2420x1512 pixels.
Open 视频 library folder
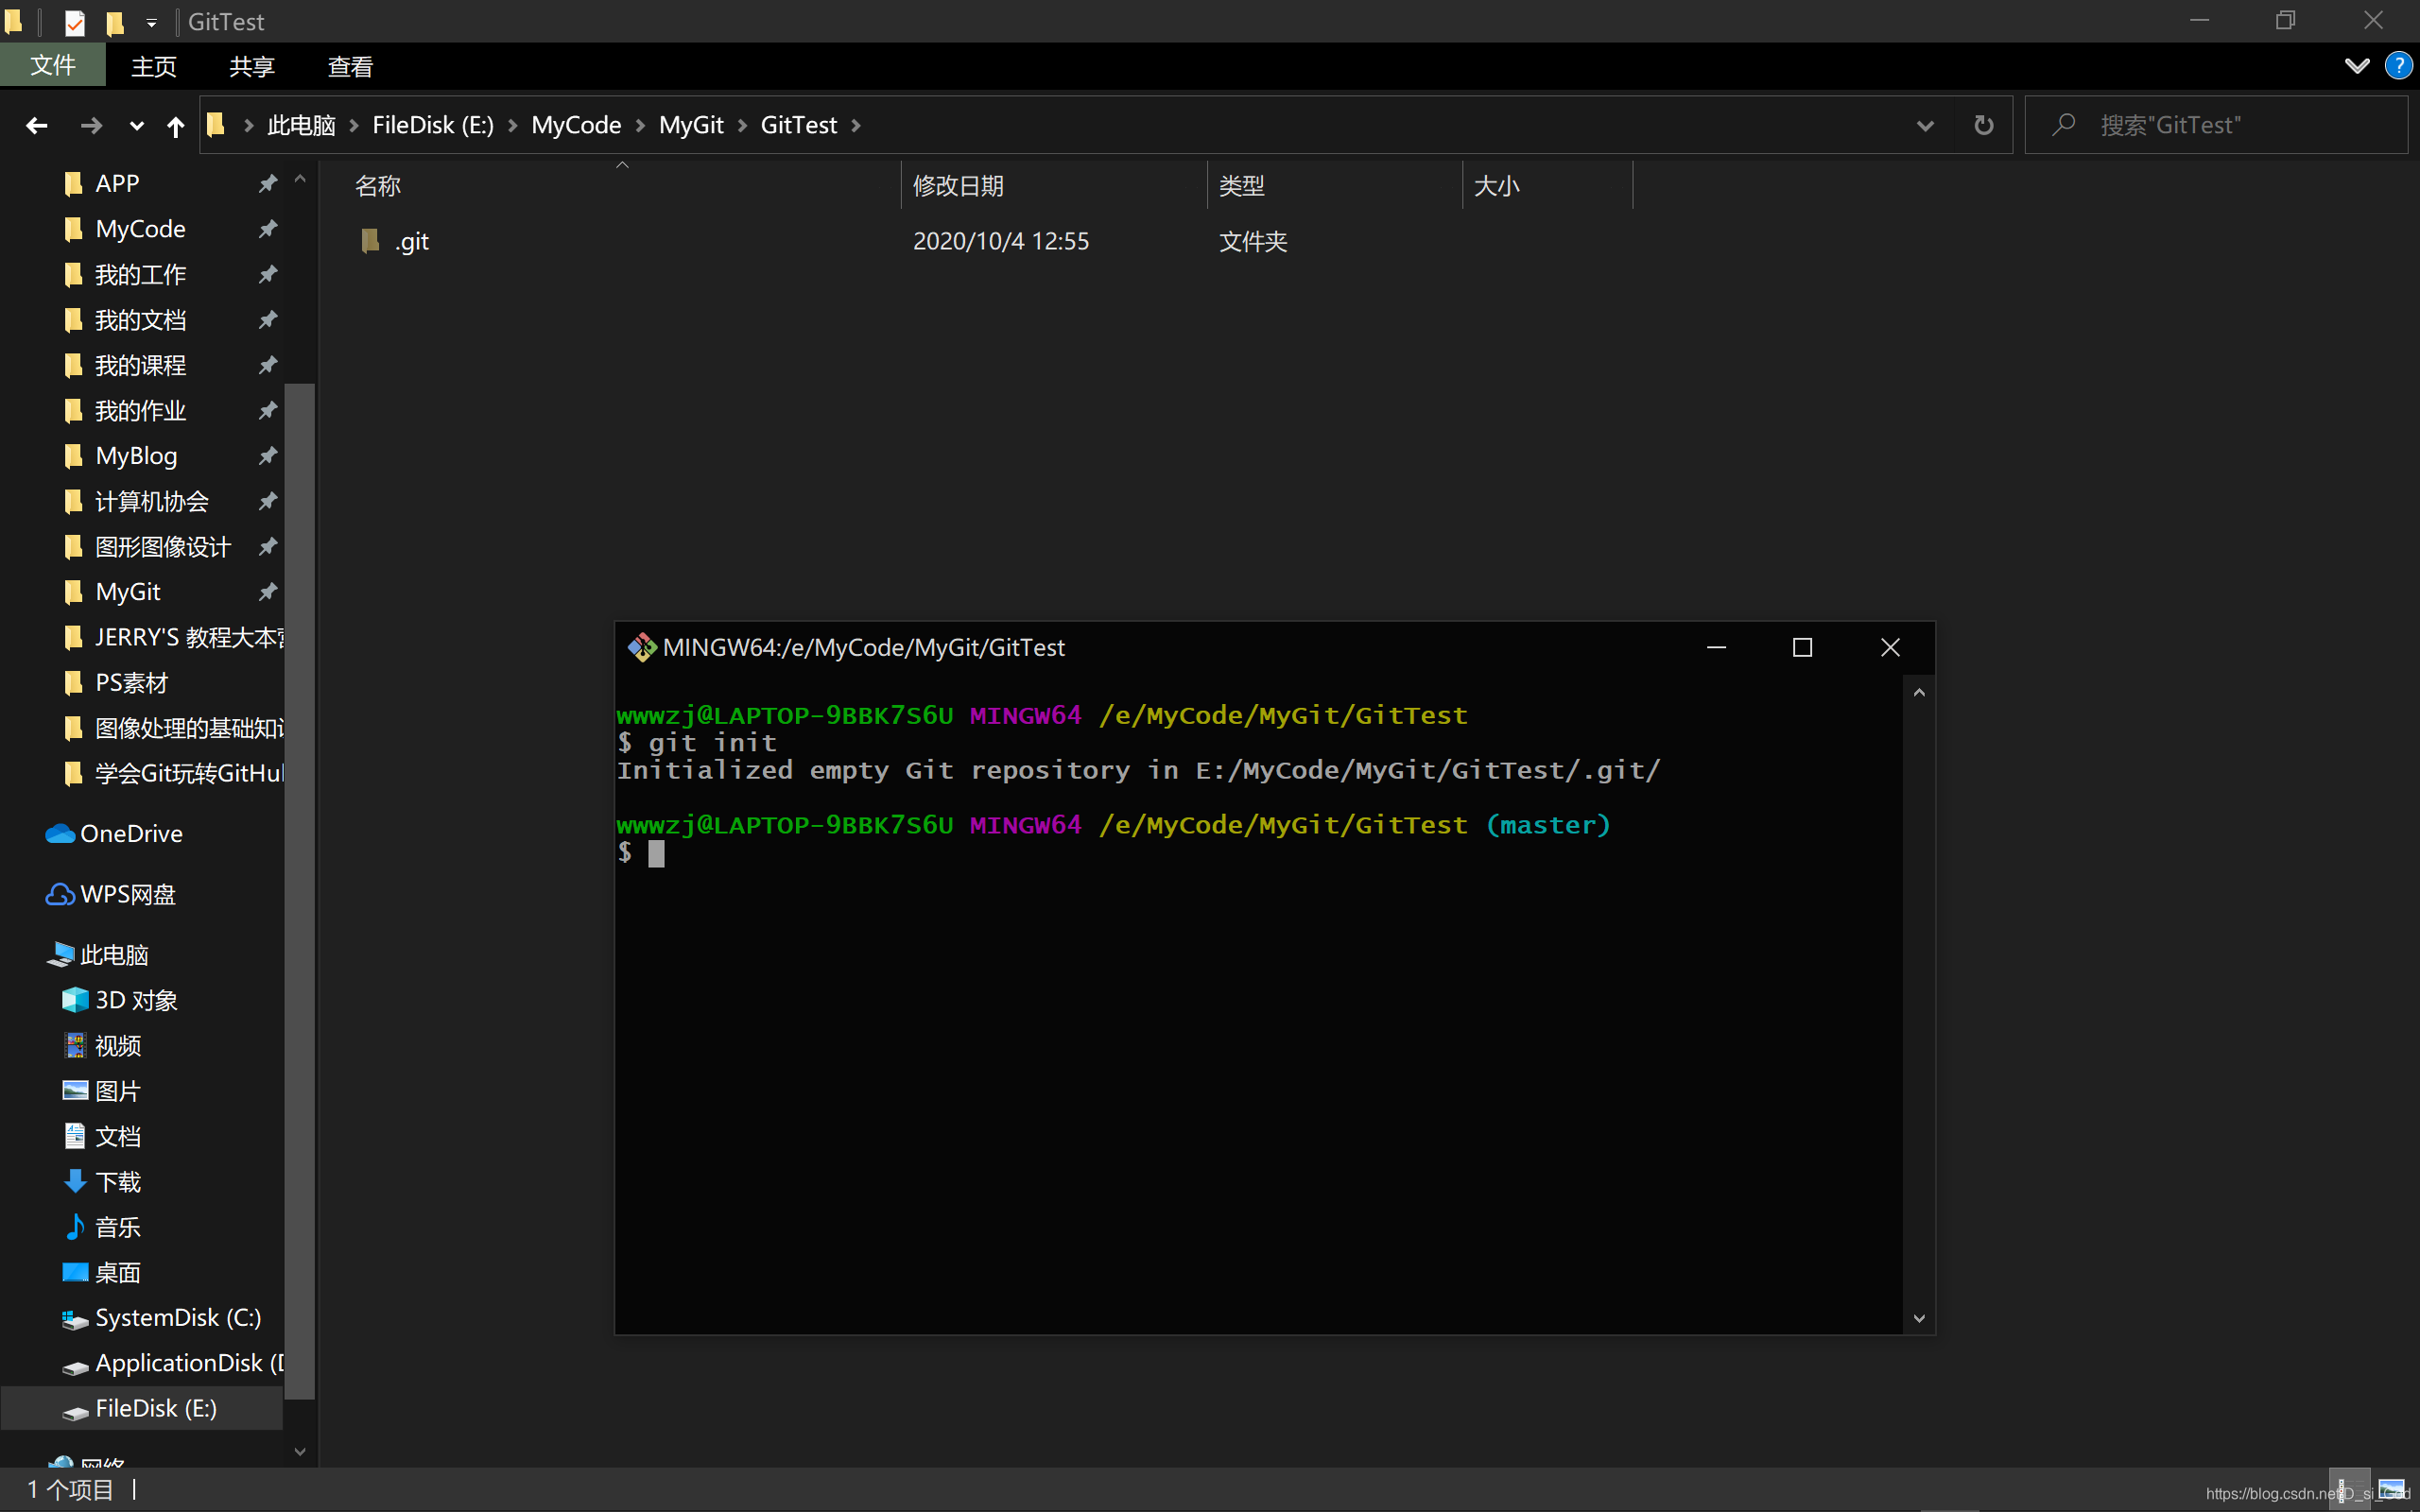117,1045
